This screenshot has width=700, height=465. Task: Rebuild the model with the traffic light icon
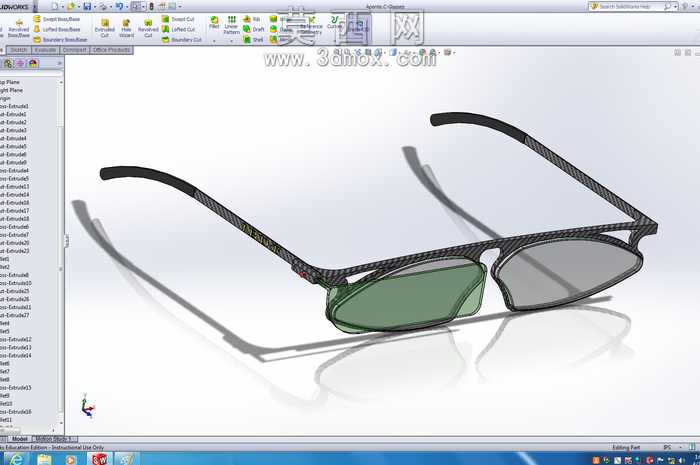[151, 6]
